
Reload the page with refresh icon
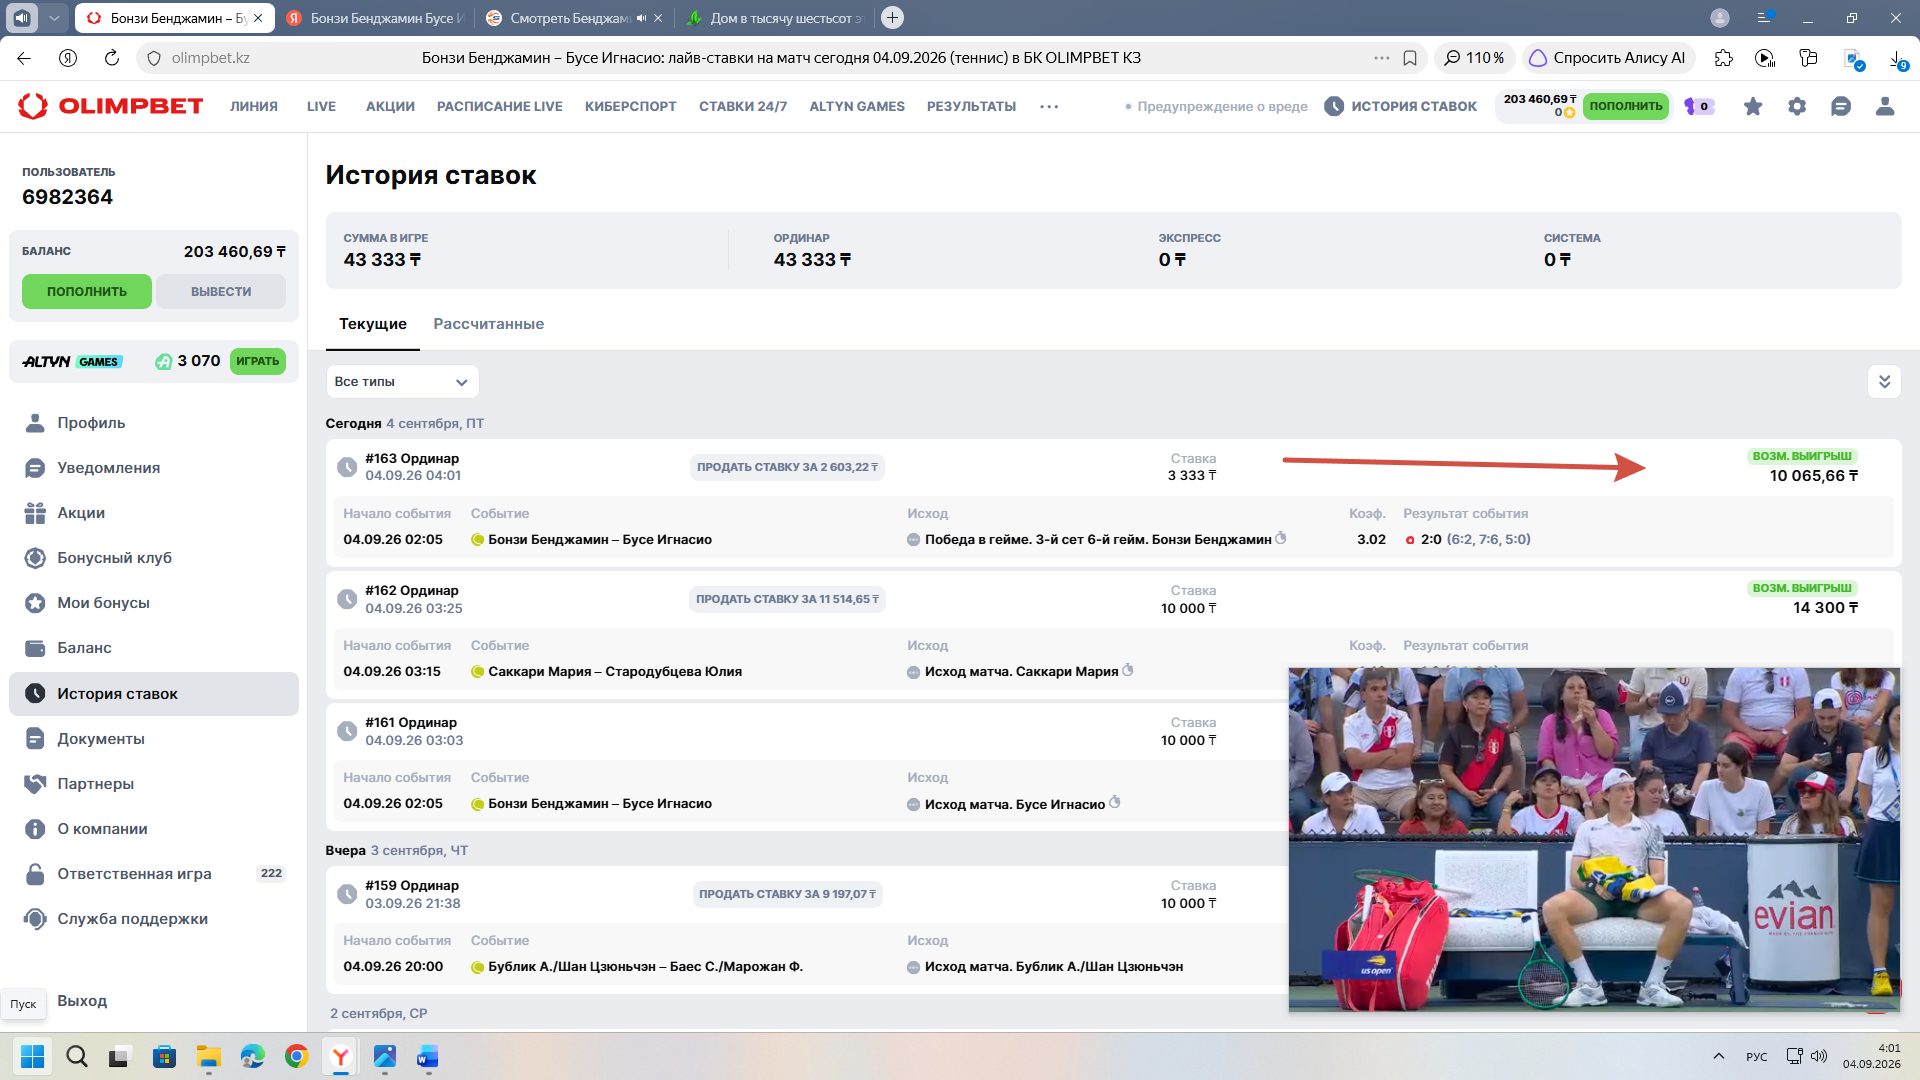[112, 58]
